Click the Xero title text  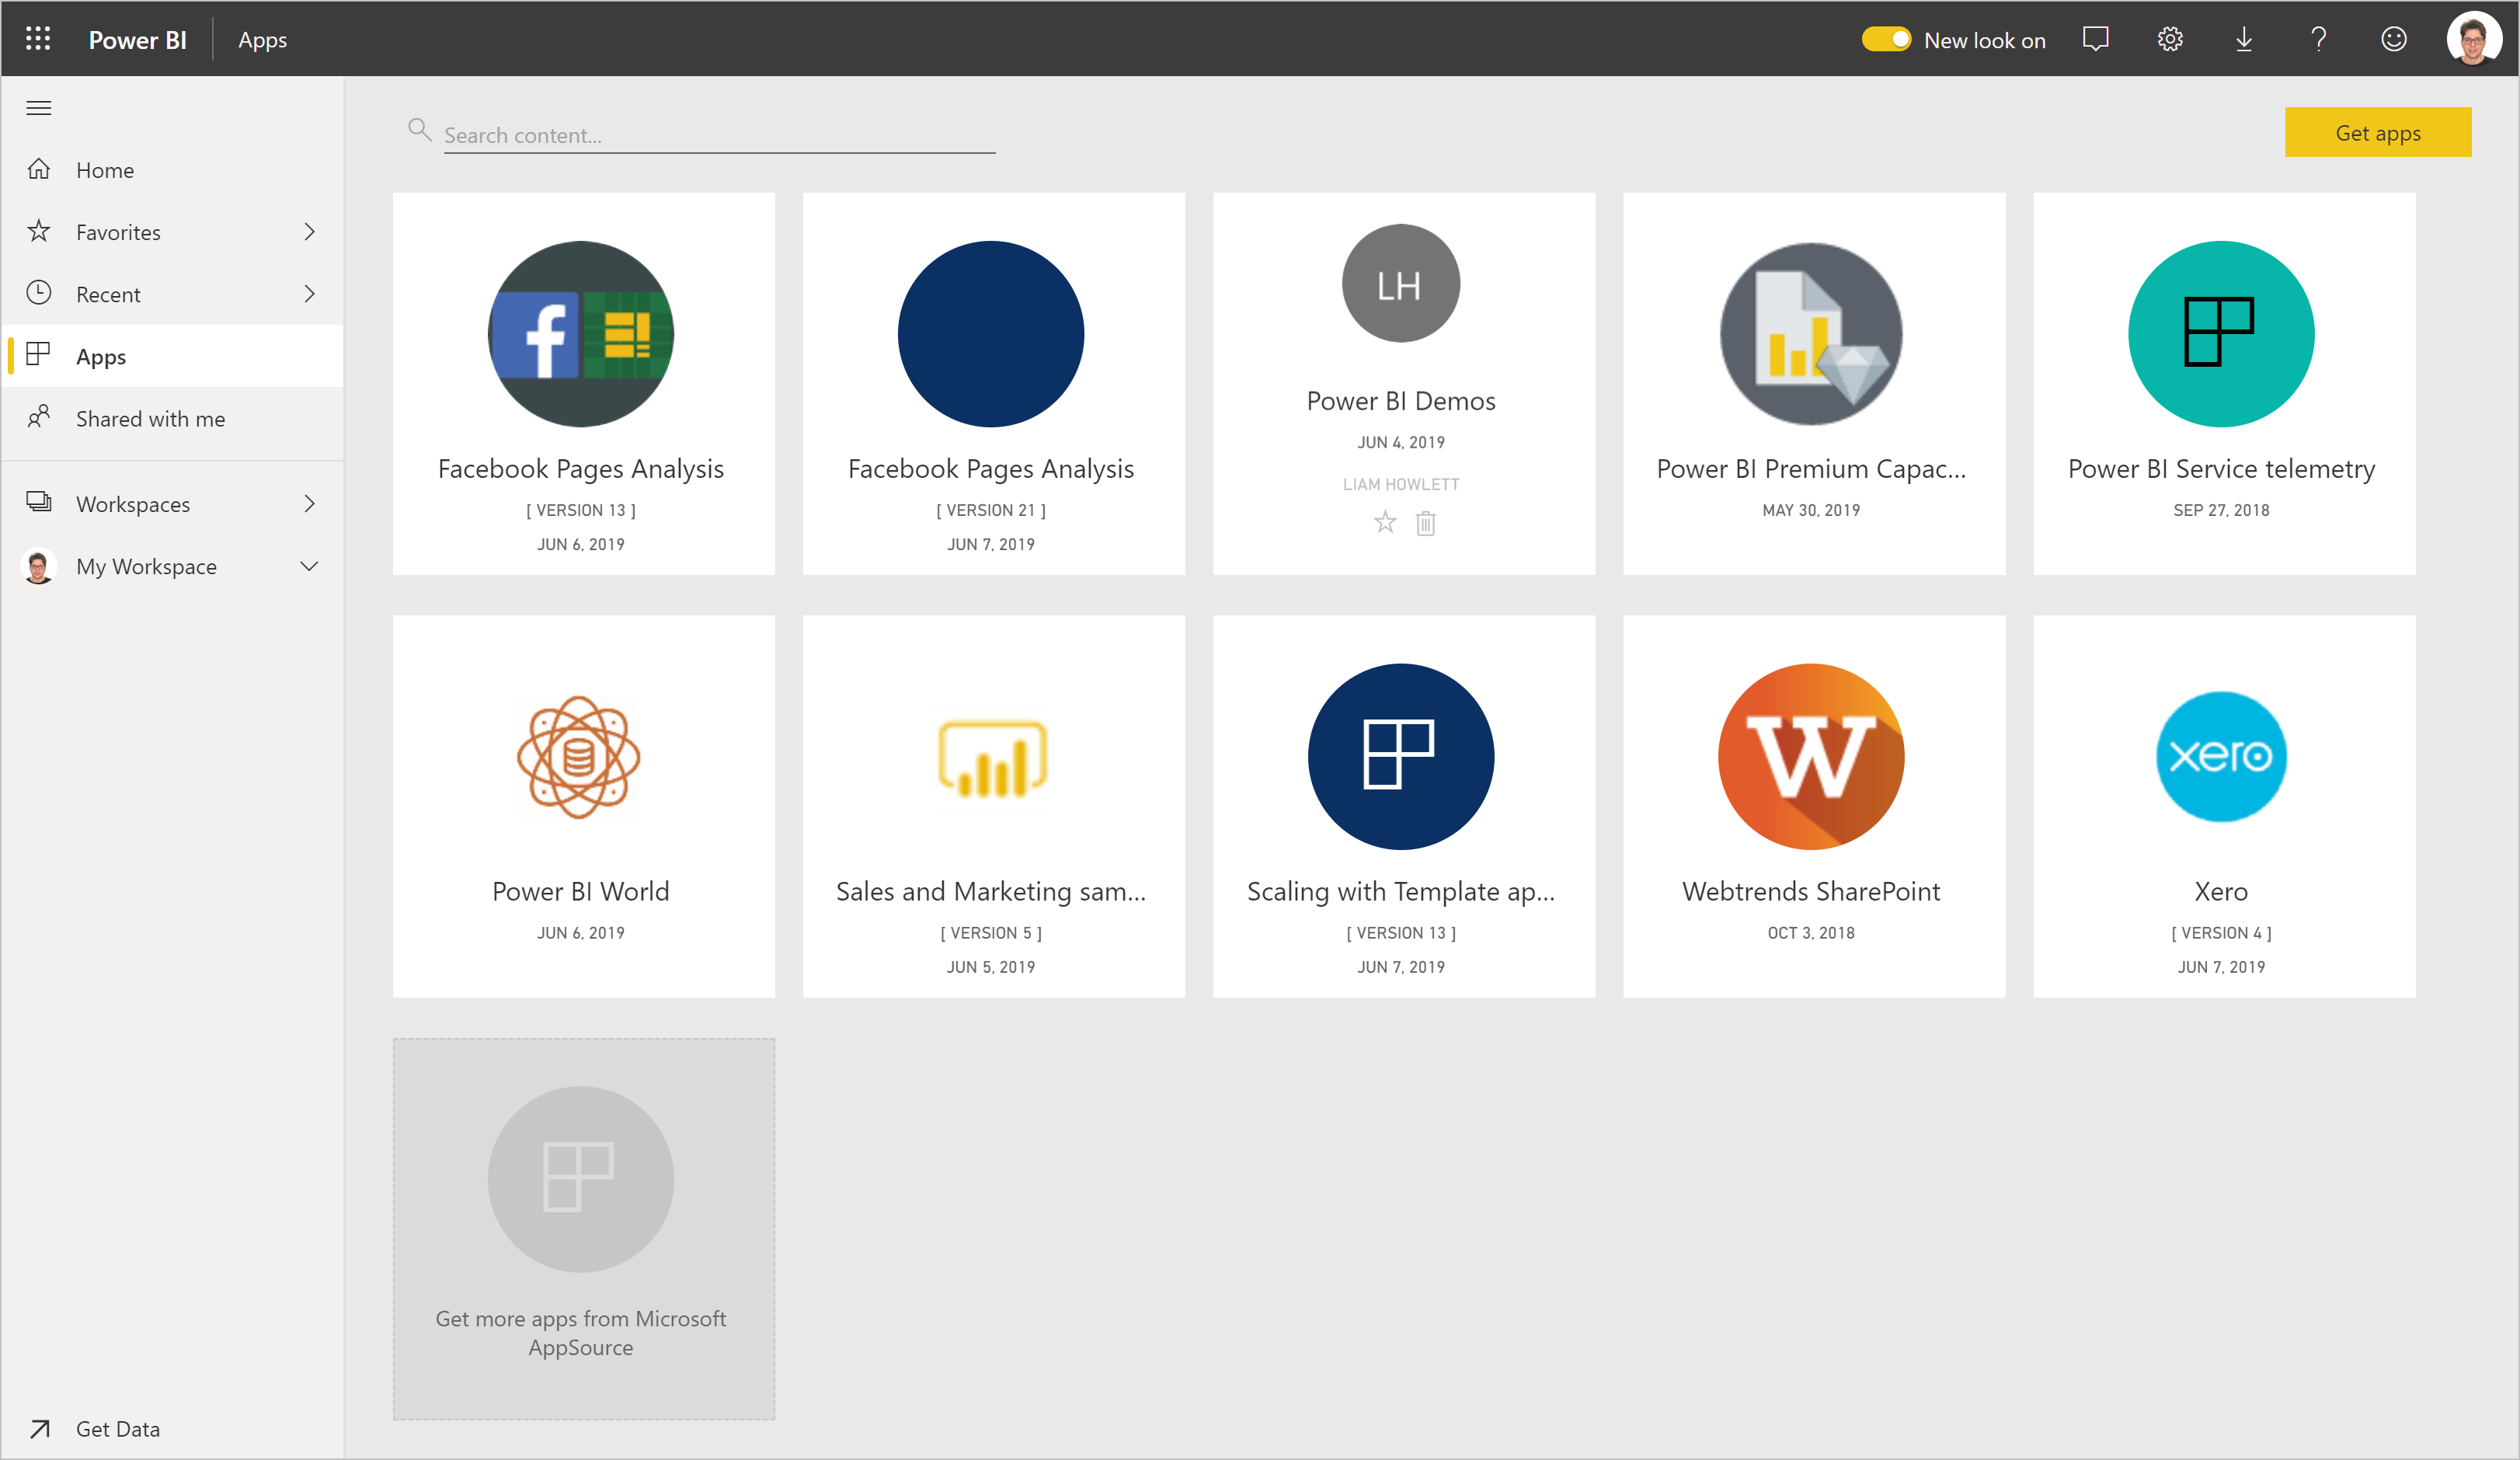click(2221, 891)
